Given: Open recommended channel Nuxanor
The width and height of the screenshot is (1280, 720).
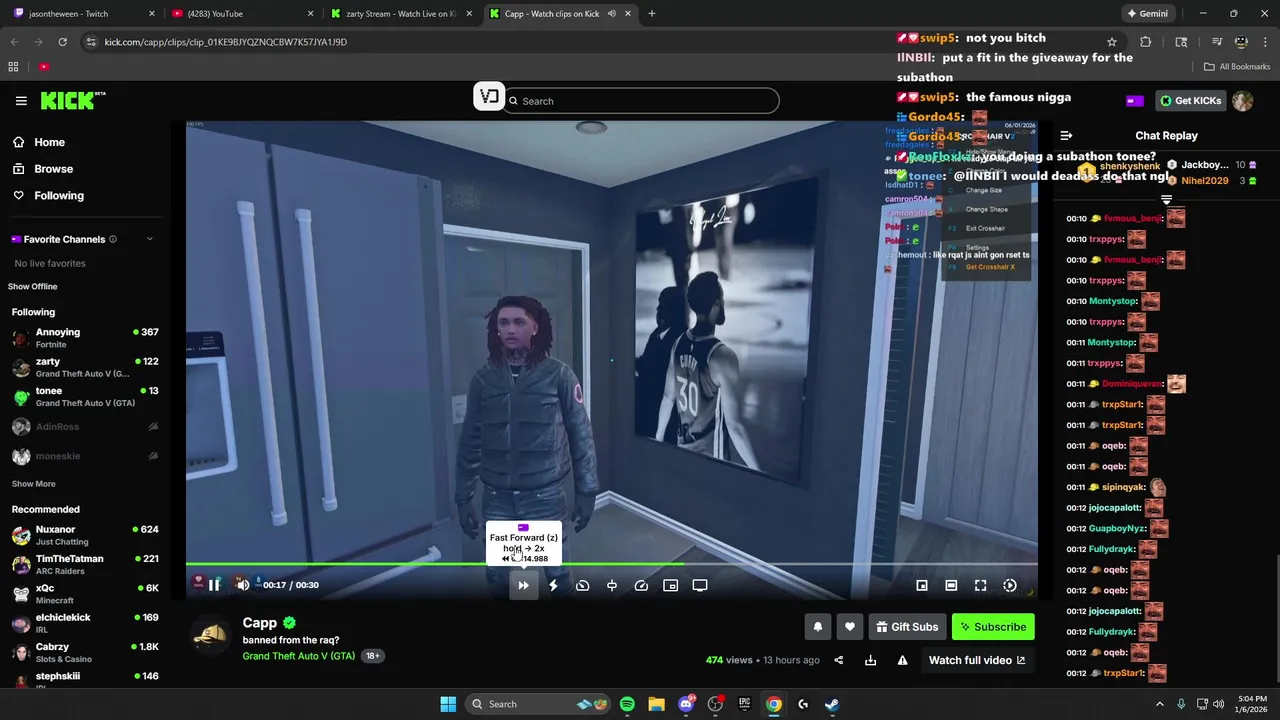Looking at the screenshot, I should point(85,535).
